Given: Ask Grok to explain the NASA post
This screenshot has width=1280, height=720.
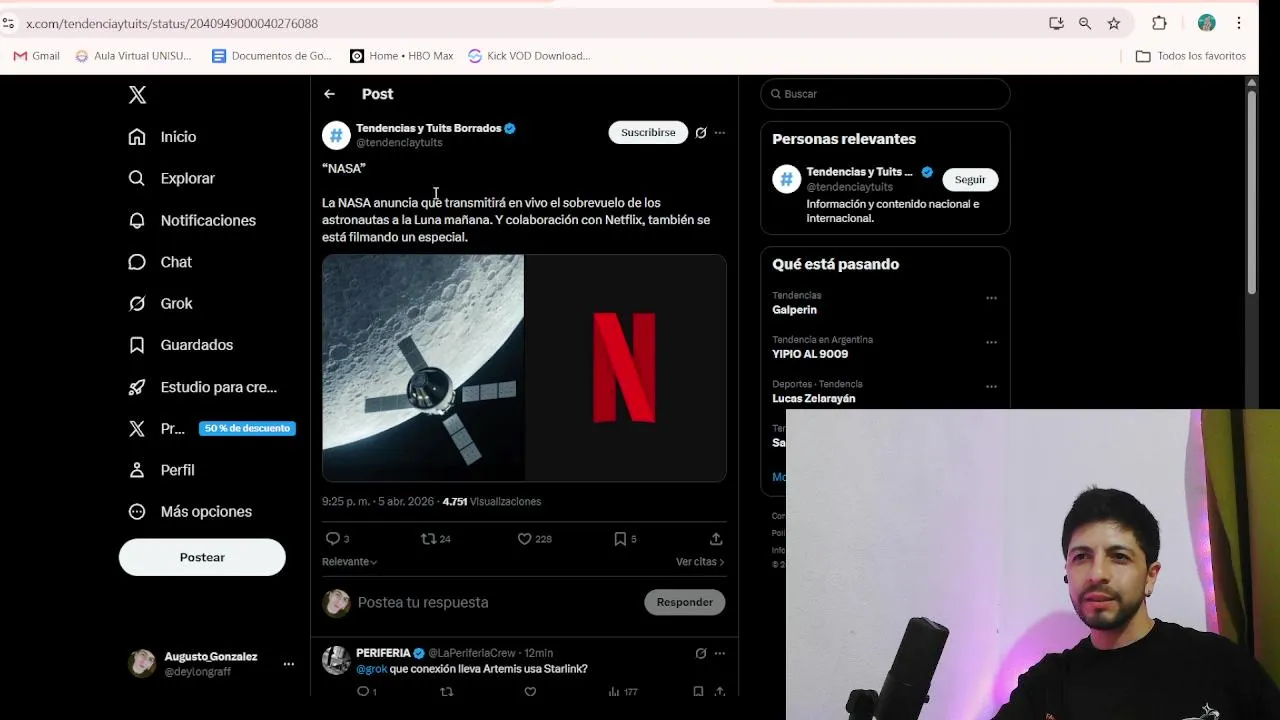Looking at the screenshot, I should coord(701,133).
